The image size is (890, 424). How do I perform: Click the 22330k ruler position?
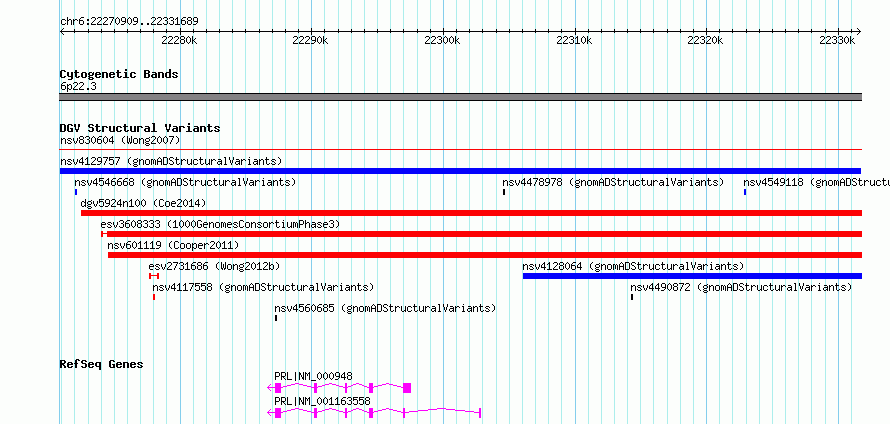(x=837, y=40)
